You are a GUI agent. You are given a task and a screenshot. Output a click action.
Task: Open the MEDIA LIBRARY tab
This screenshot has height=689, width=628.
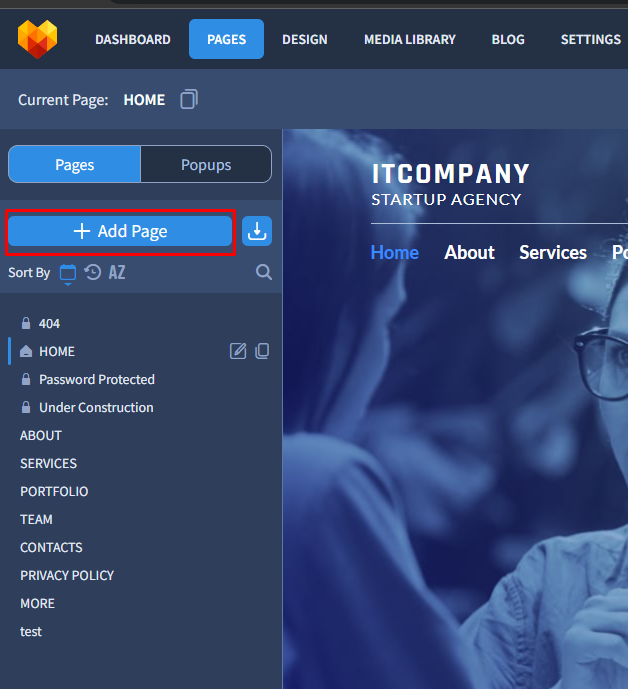coord(410,40)
